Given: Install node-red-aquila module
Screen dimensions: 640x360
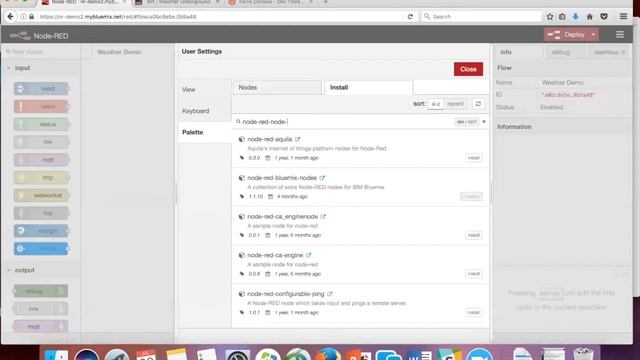Looking at the screenshot, I should coord(473,158).
